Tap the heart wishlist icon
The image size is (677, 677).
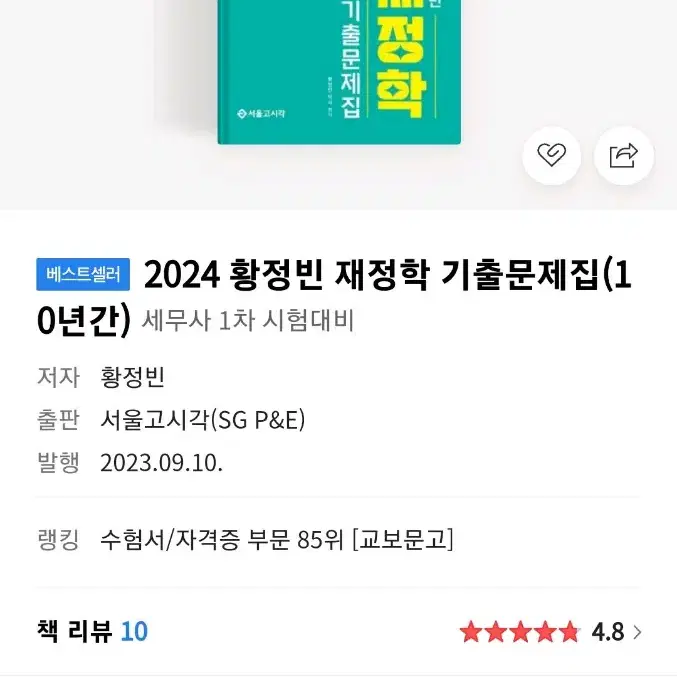pyautogui.click(x=551, y=155)
